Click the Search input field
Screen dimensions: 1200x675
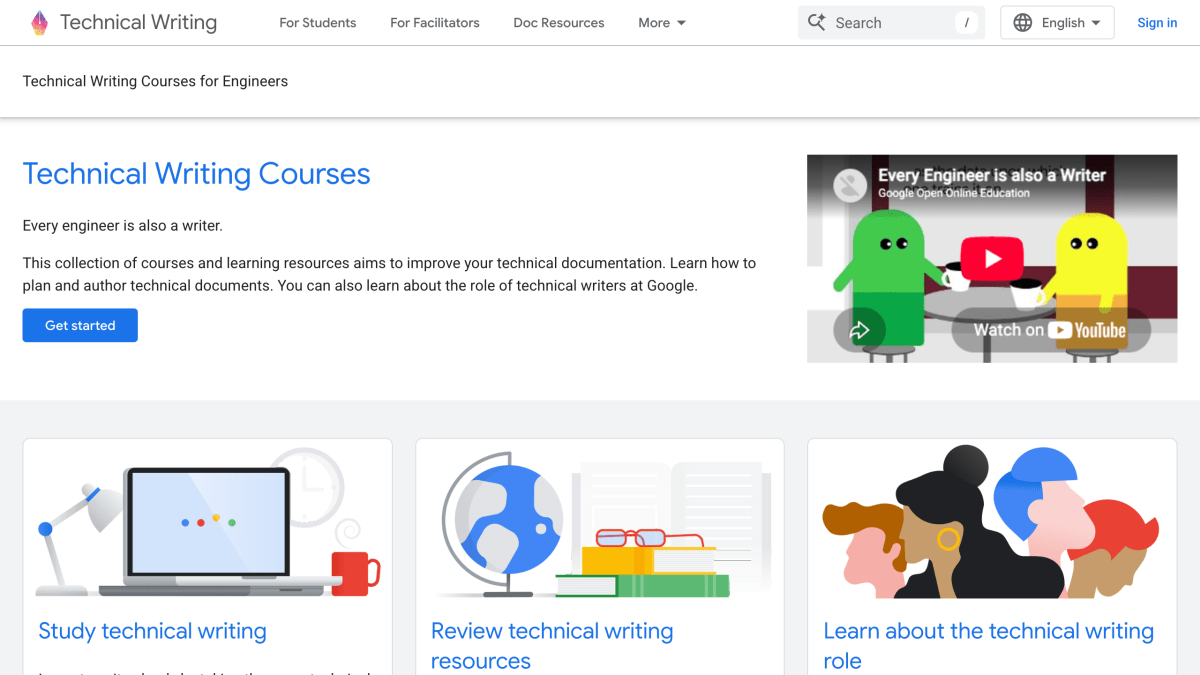891,22
